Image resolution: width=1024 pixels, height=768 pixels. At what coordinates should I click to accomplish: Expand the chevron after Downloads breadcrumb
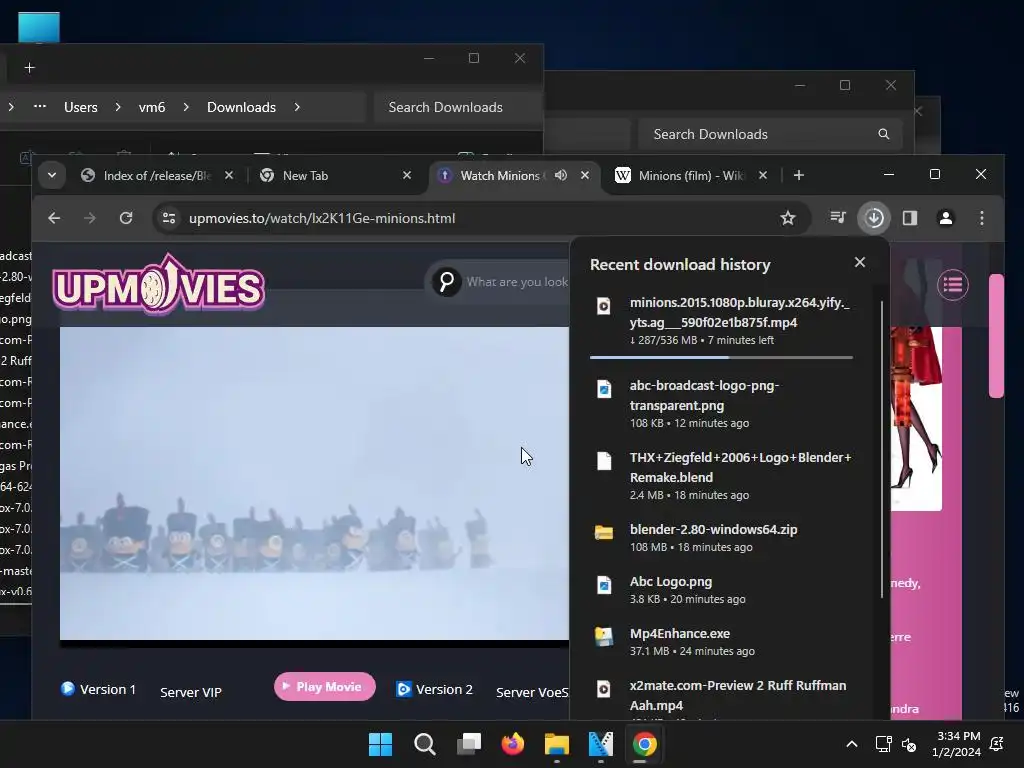coord(297,107)
